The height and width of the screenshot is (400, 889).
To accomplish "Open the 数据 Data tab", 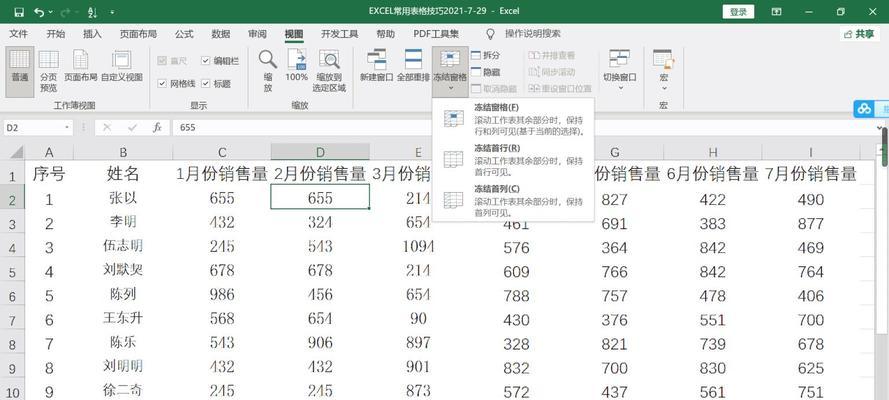I will (221, 34).
